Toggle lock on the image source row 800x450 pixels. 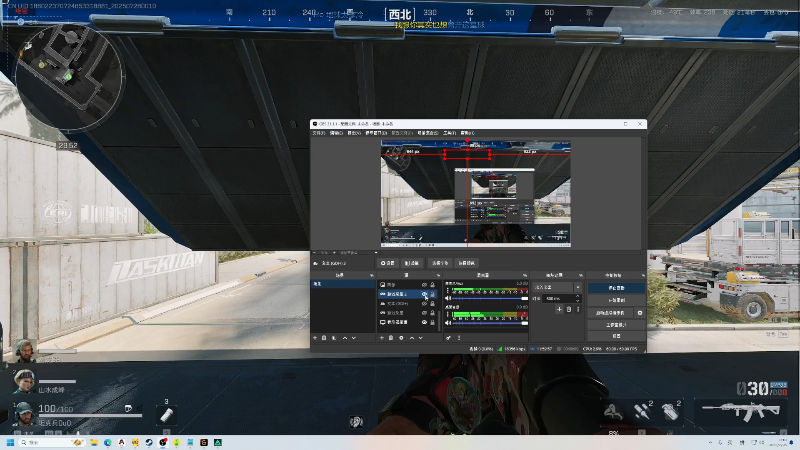(x=433, y=285)
